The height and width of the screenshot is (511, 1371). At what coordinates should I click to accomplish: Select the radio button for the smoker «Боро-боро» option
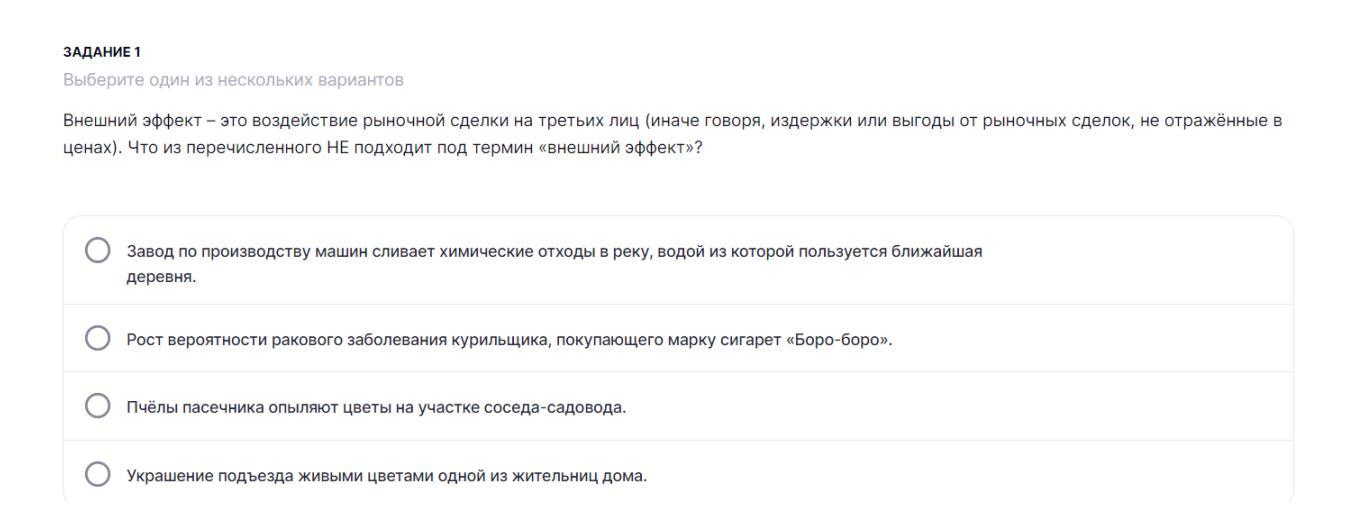[98, 339]
